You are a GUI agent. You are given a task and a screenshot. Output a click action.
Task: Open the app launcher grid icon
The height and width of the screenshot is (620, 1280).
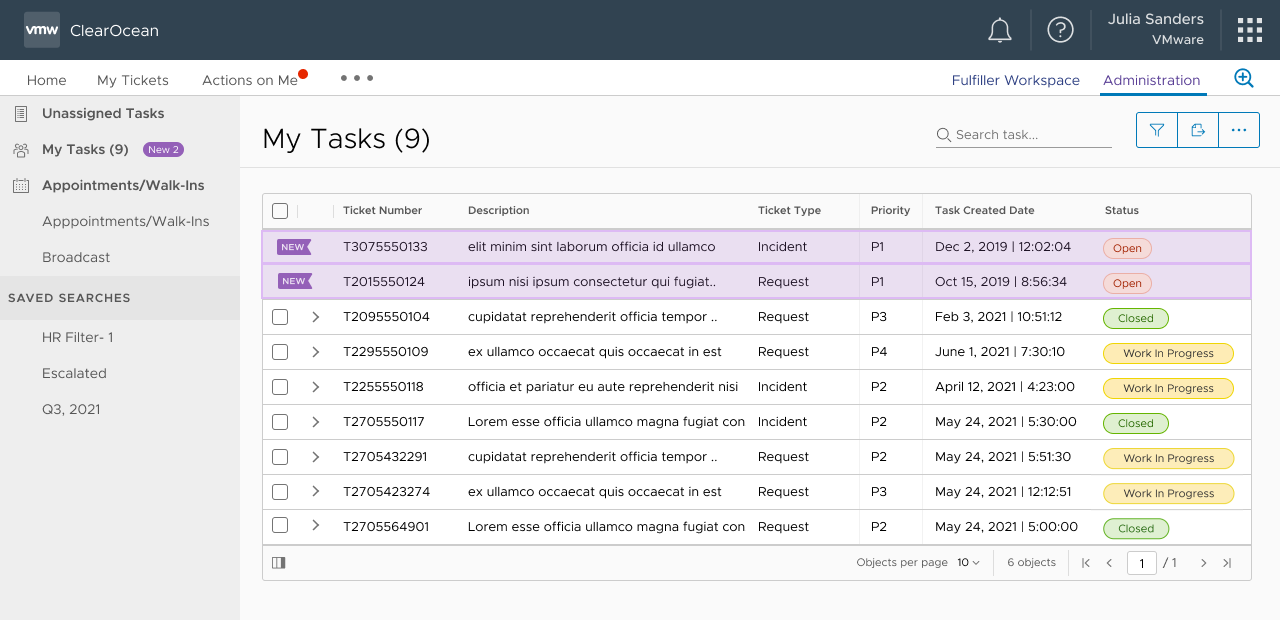pos(1249,30)
